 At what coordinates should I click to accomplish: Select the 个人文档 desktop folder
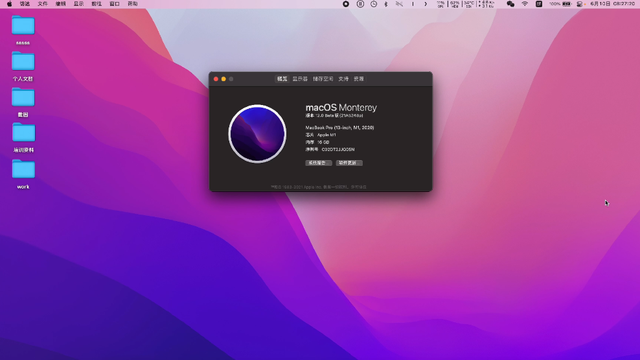[x=23, y=61]
